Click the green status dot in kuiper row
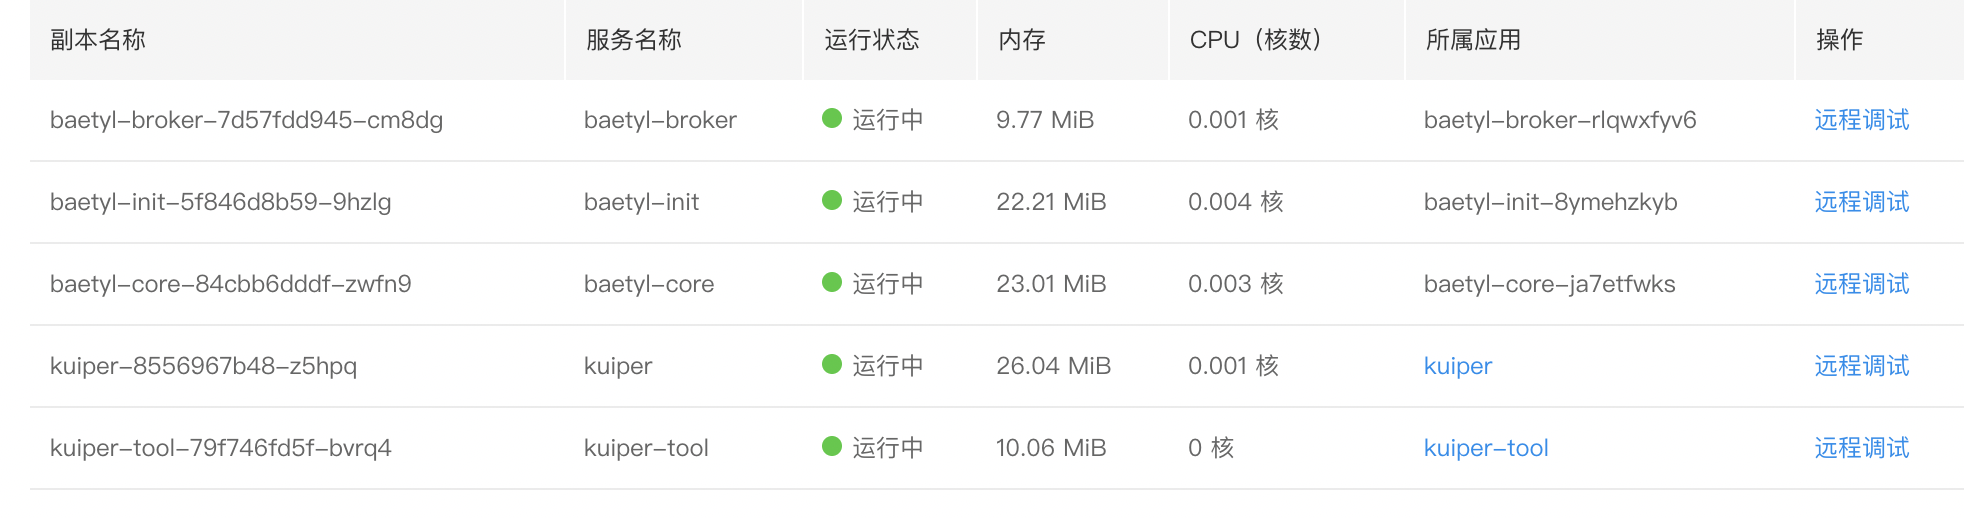 click(832, 364)
